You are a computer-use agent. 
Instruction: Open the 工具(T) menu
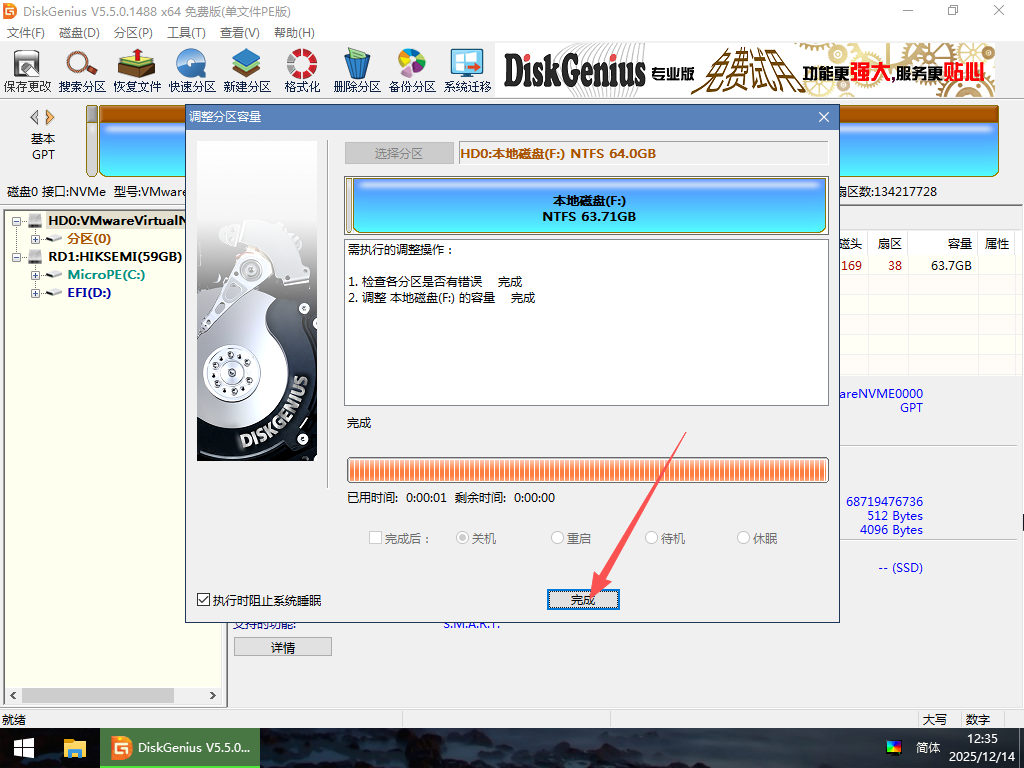pos(186,33)
